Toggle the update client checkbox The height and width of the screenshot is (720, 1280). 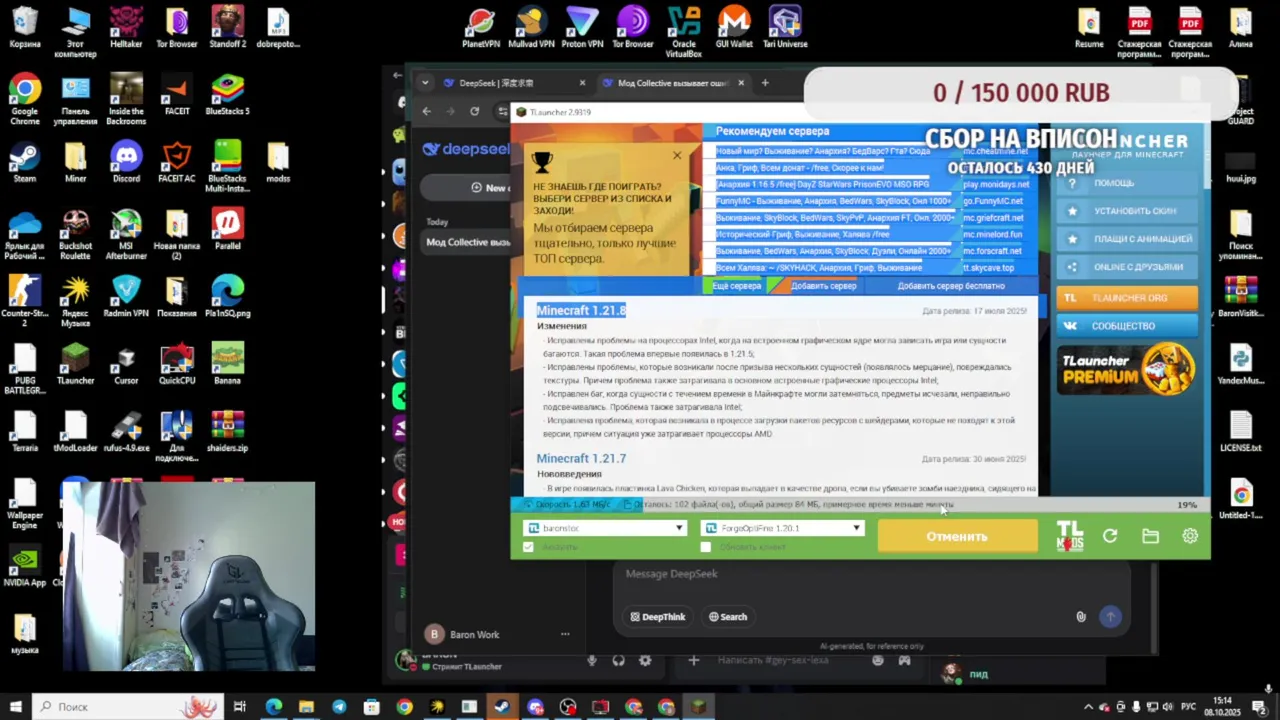[x=706, y=547]
